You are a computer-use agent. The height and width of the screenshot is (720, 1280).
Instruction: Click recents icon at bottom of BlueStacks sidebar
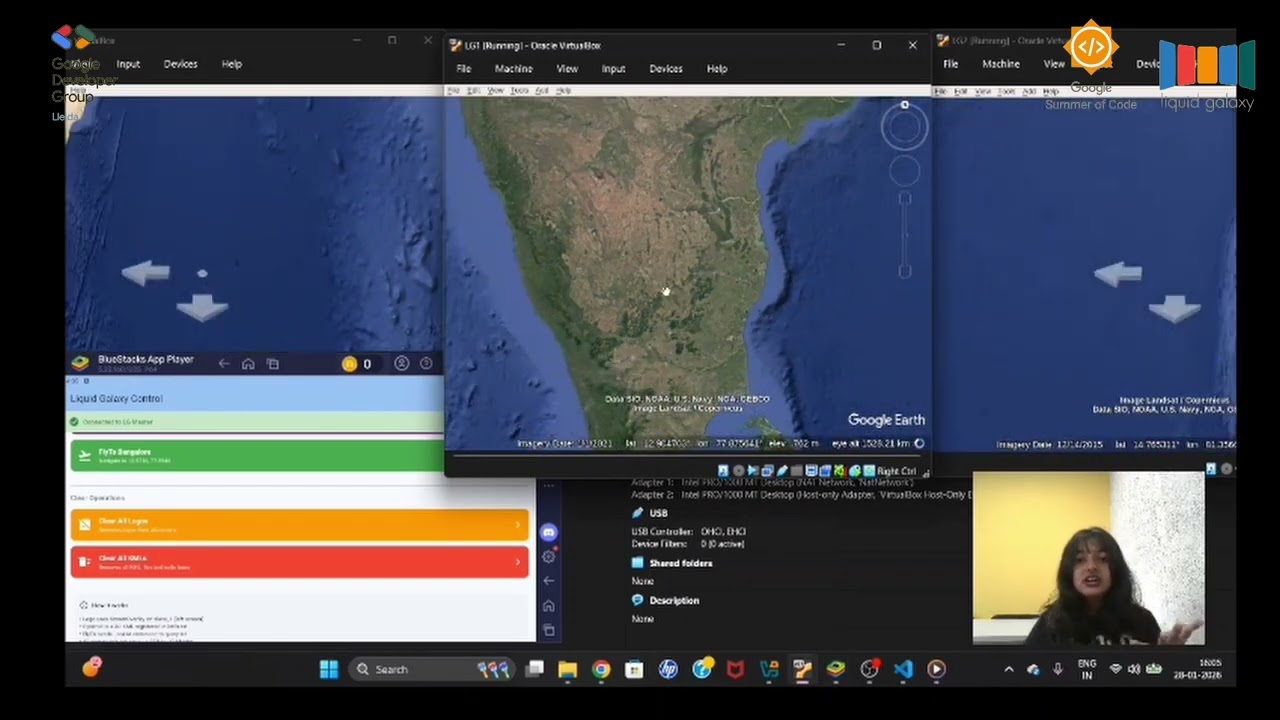(548, 630)
